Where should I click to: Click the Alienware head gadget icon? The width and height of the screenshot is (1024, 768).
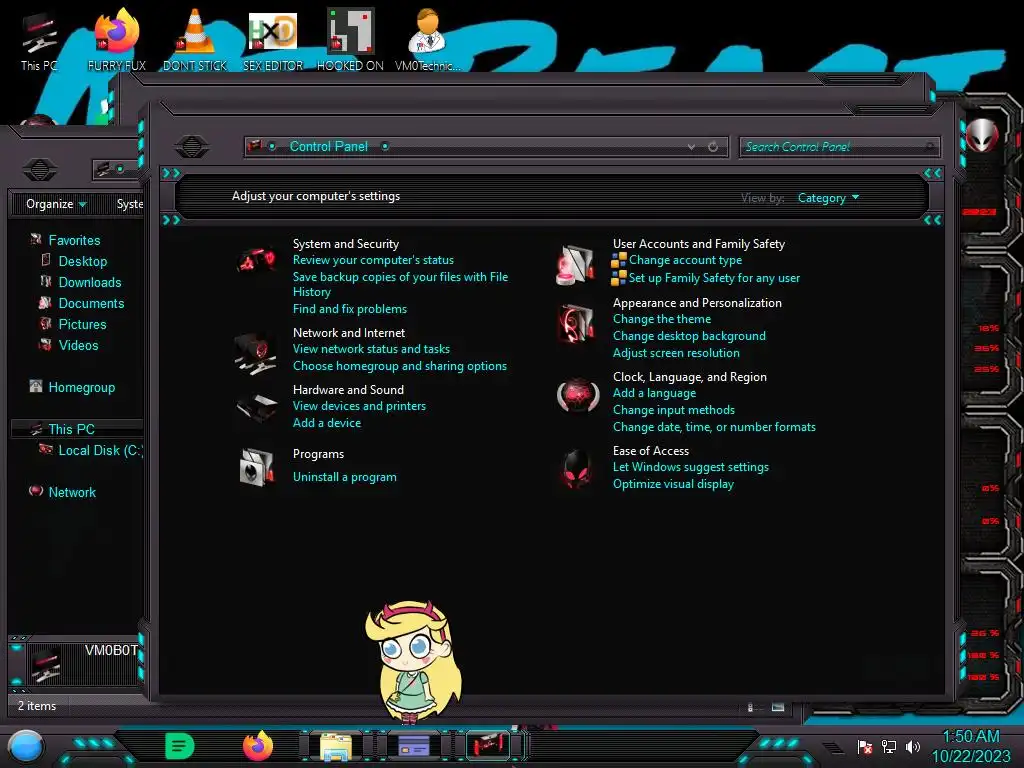[982, 136]
